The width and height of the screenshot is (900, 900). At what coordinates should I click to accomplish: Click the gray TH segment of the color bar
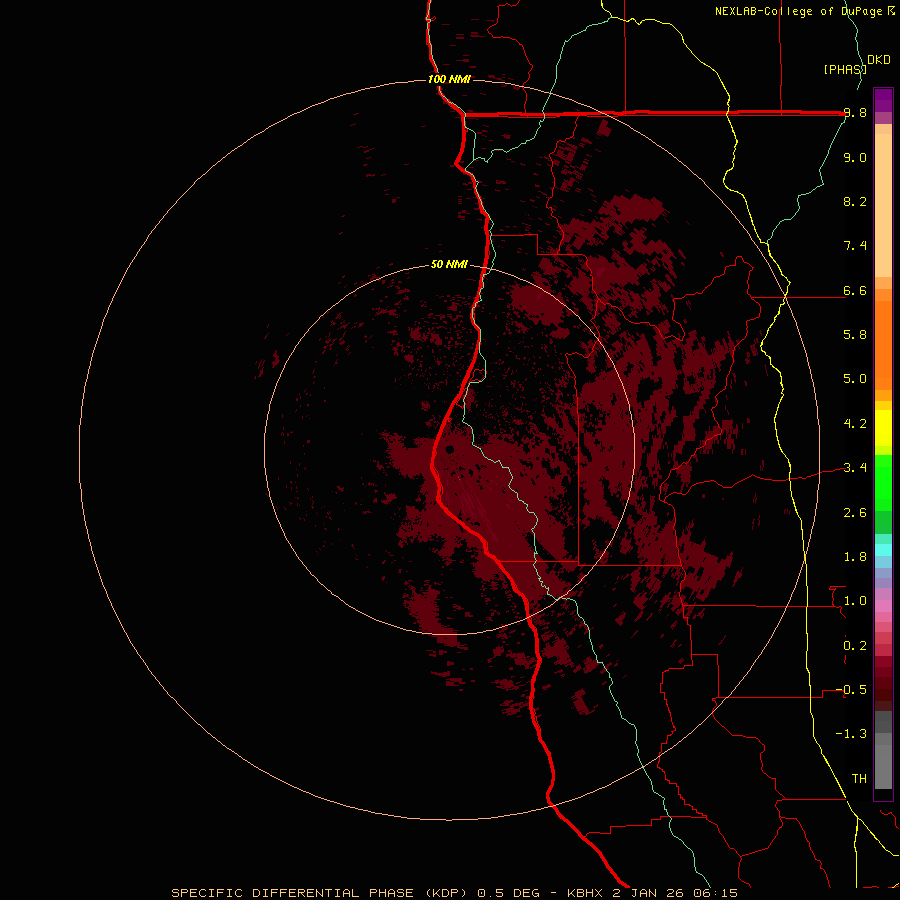click(x=883, y=766)
